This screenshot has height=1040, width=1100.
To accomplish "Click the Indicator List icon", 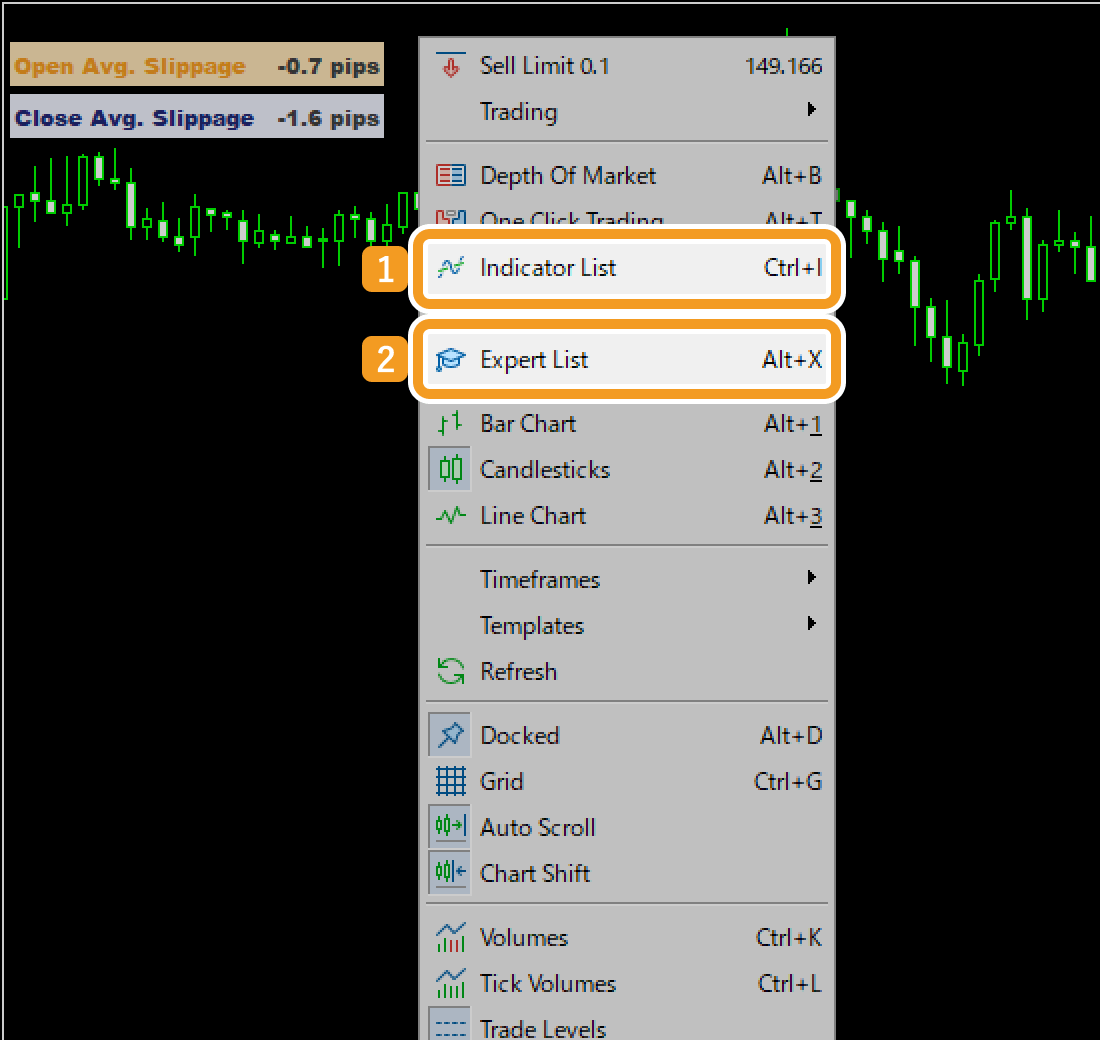I will 450,267.
